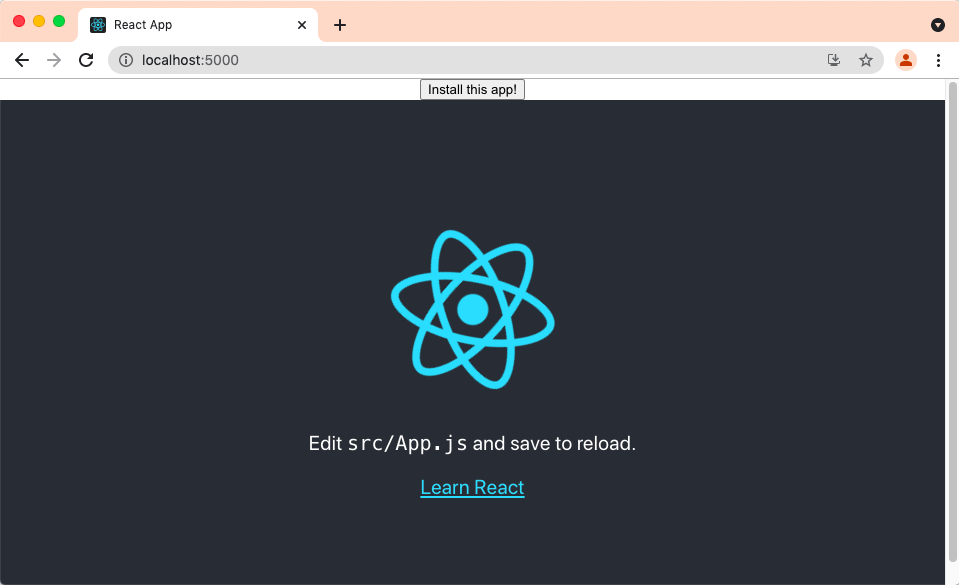Click the React favicon on the tab

98,25
